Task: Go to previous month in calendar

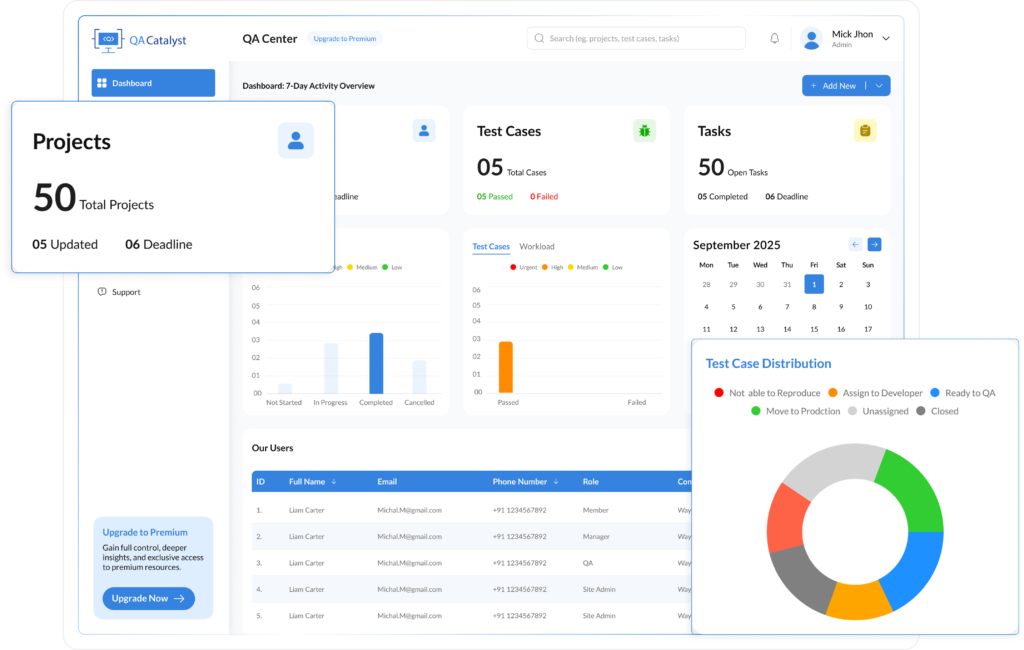Action: (x=855, y=244)
